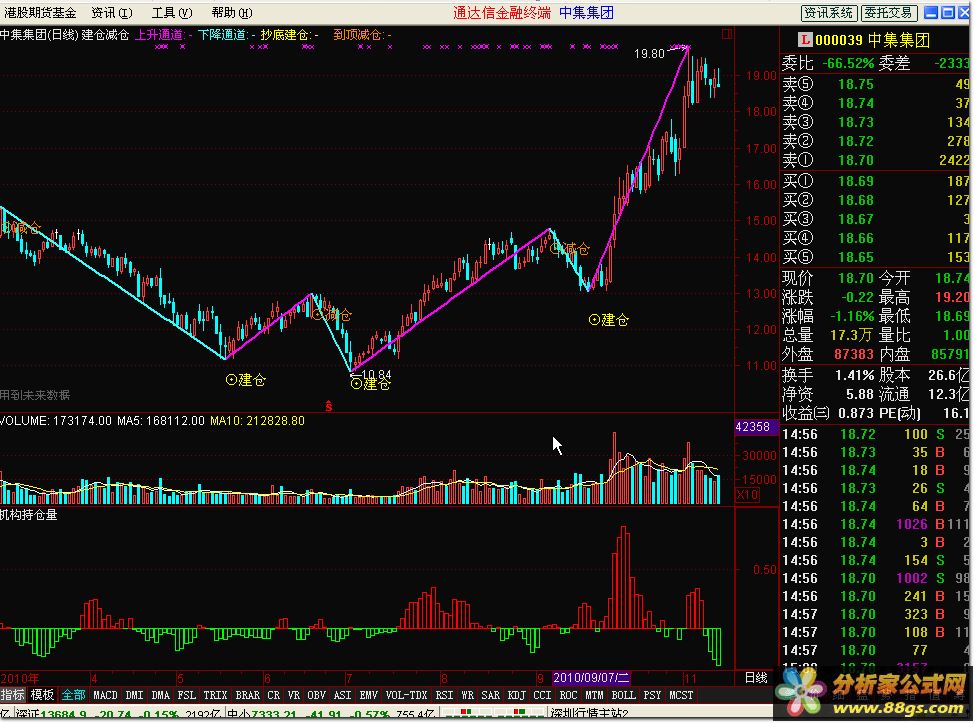The width and height of the screenshot is (975, 723).
Task: Select the VOL-TDX indicator
Action: point(407,695)
